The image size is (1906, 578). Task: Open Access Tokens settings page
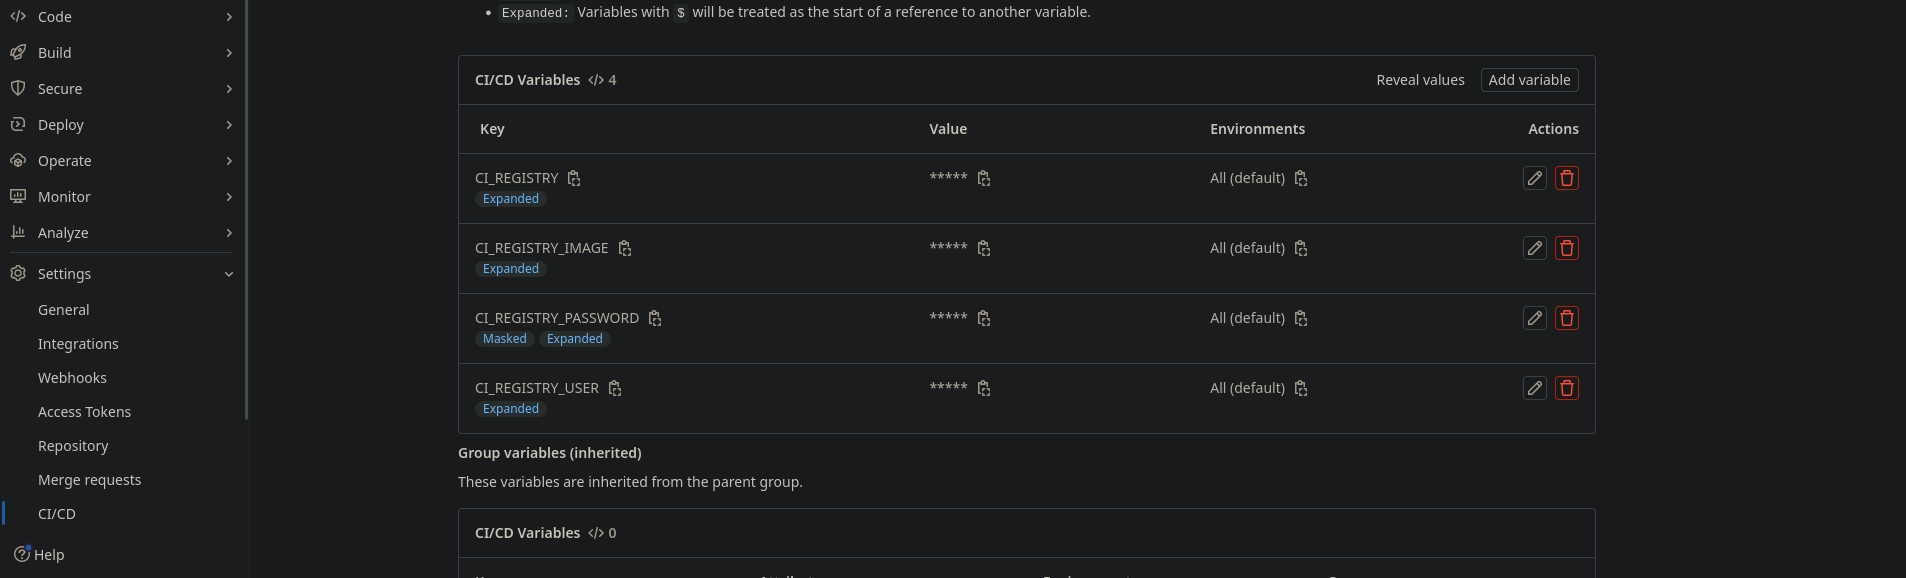84,412
